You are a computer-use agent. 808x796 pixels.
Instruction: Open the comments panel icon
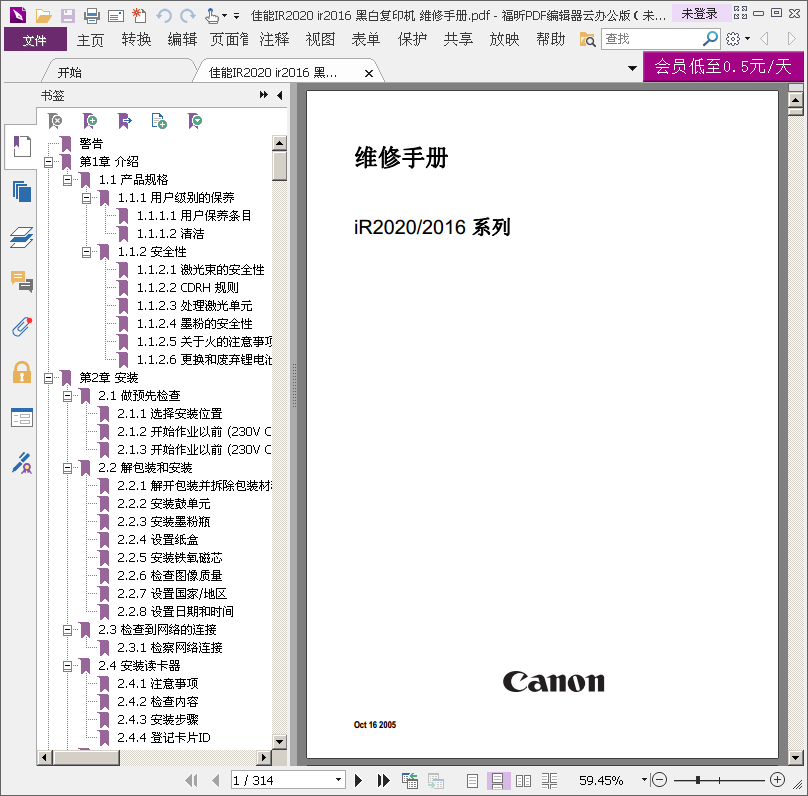(22, 282)
